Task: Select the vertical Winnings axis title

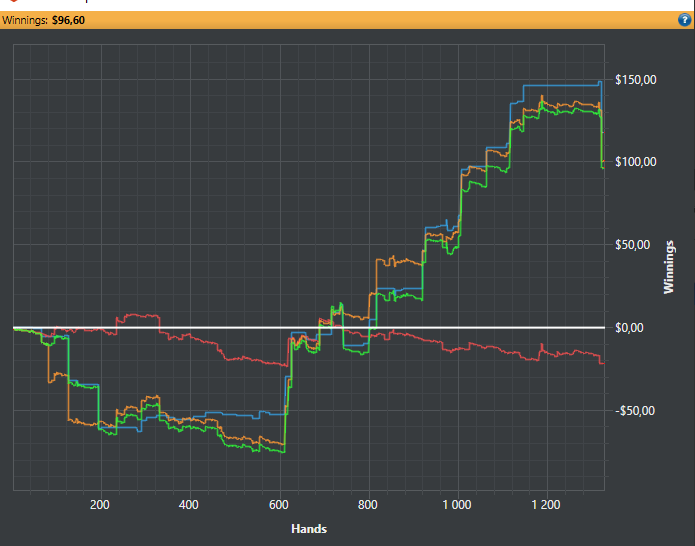Action: tap(668, 267)
